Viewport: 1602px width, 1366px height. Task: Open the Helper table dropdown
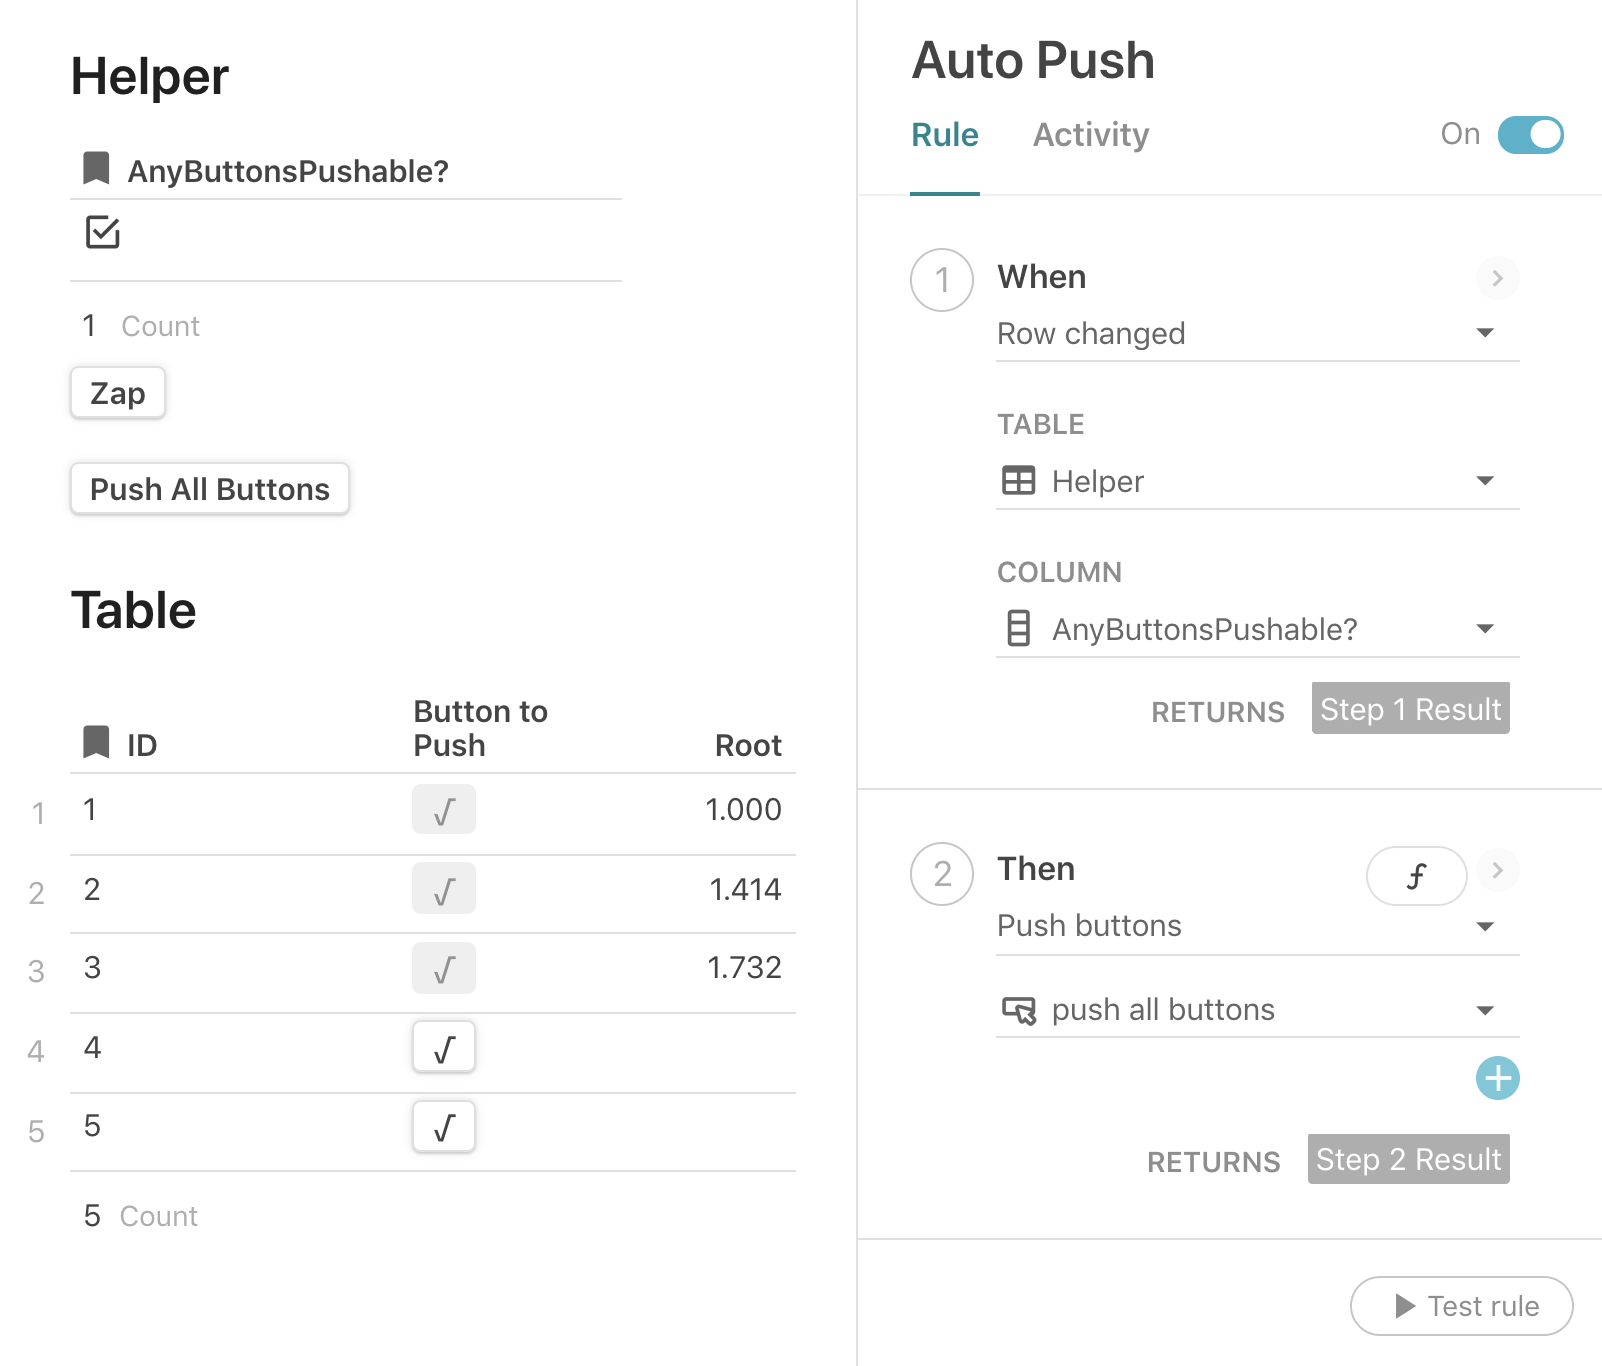click(1485, 481)
